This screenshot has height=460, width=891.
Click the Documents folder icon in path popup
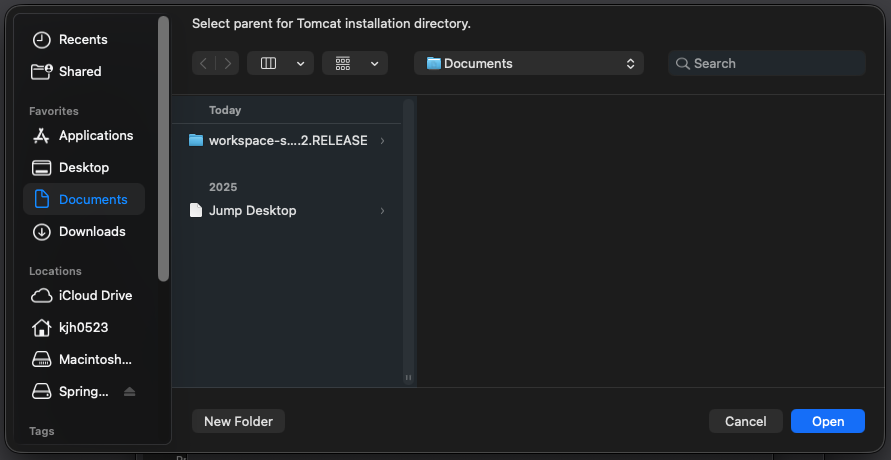434,63
